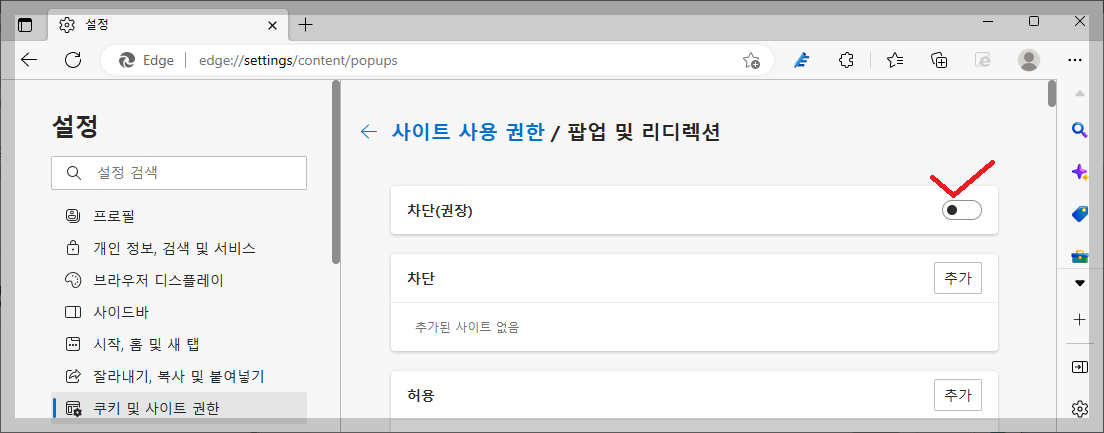Close the 설정 tab
The image size is (1104, 433).
[x=273, y=25]
